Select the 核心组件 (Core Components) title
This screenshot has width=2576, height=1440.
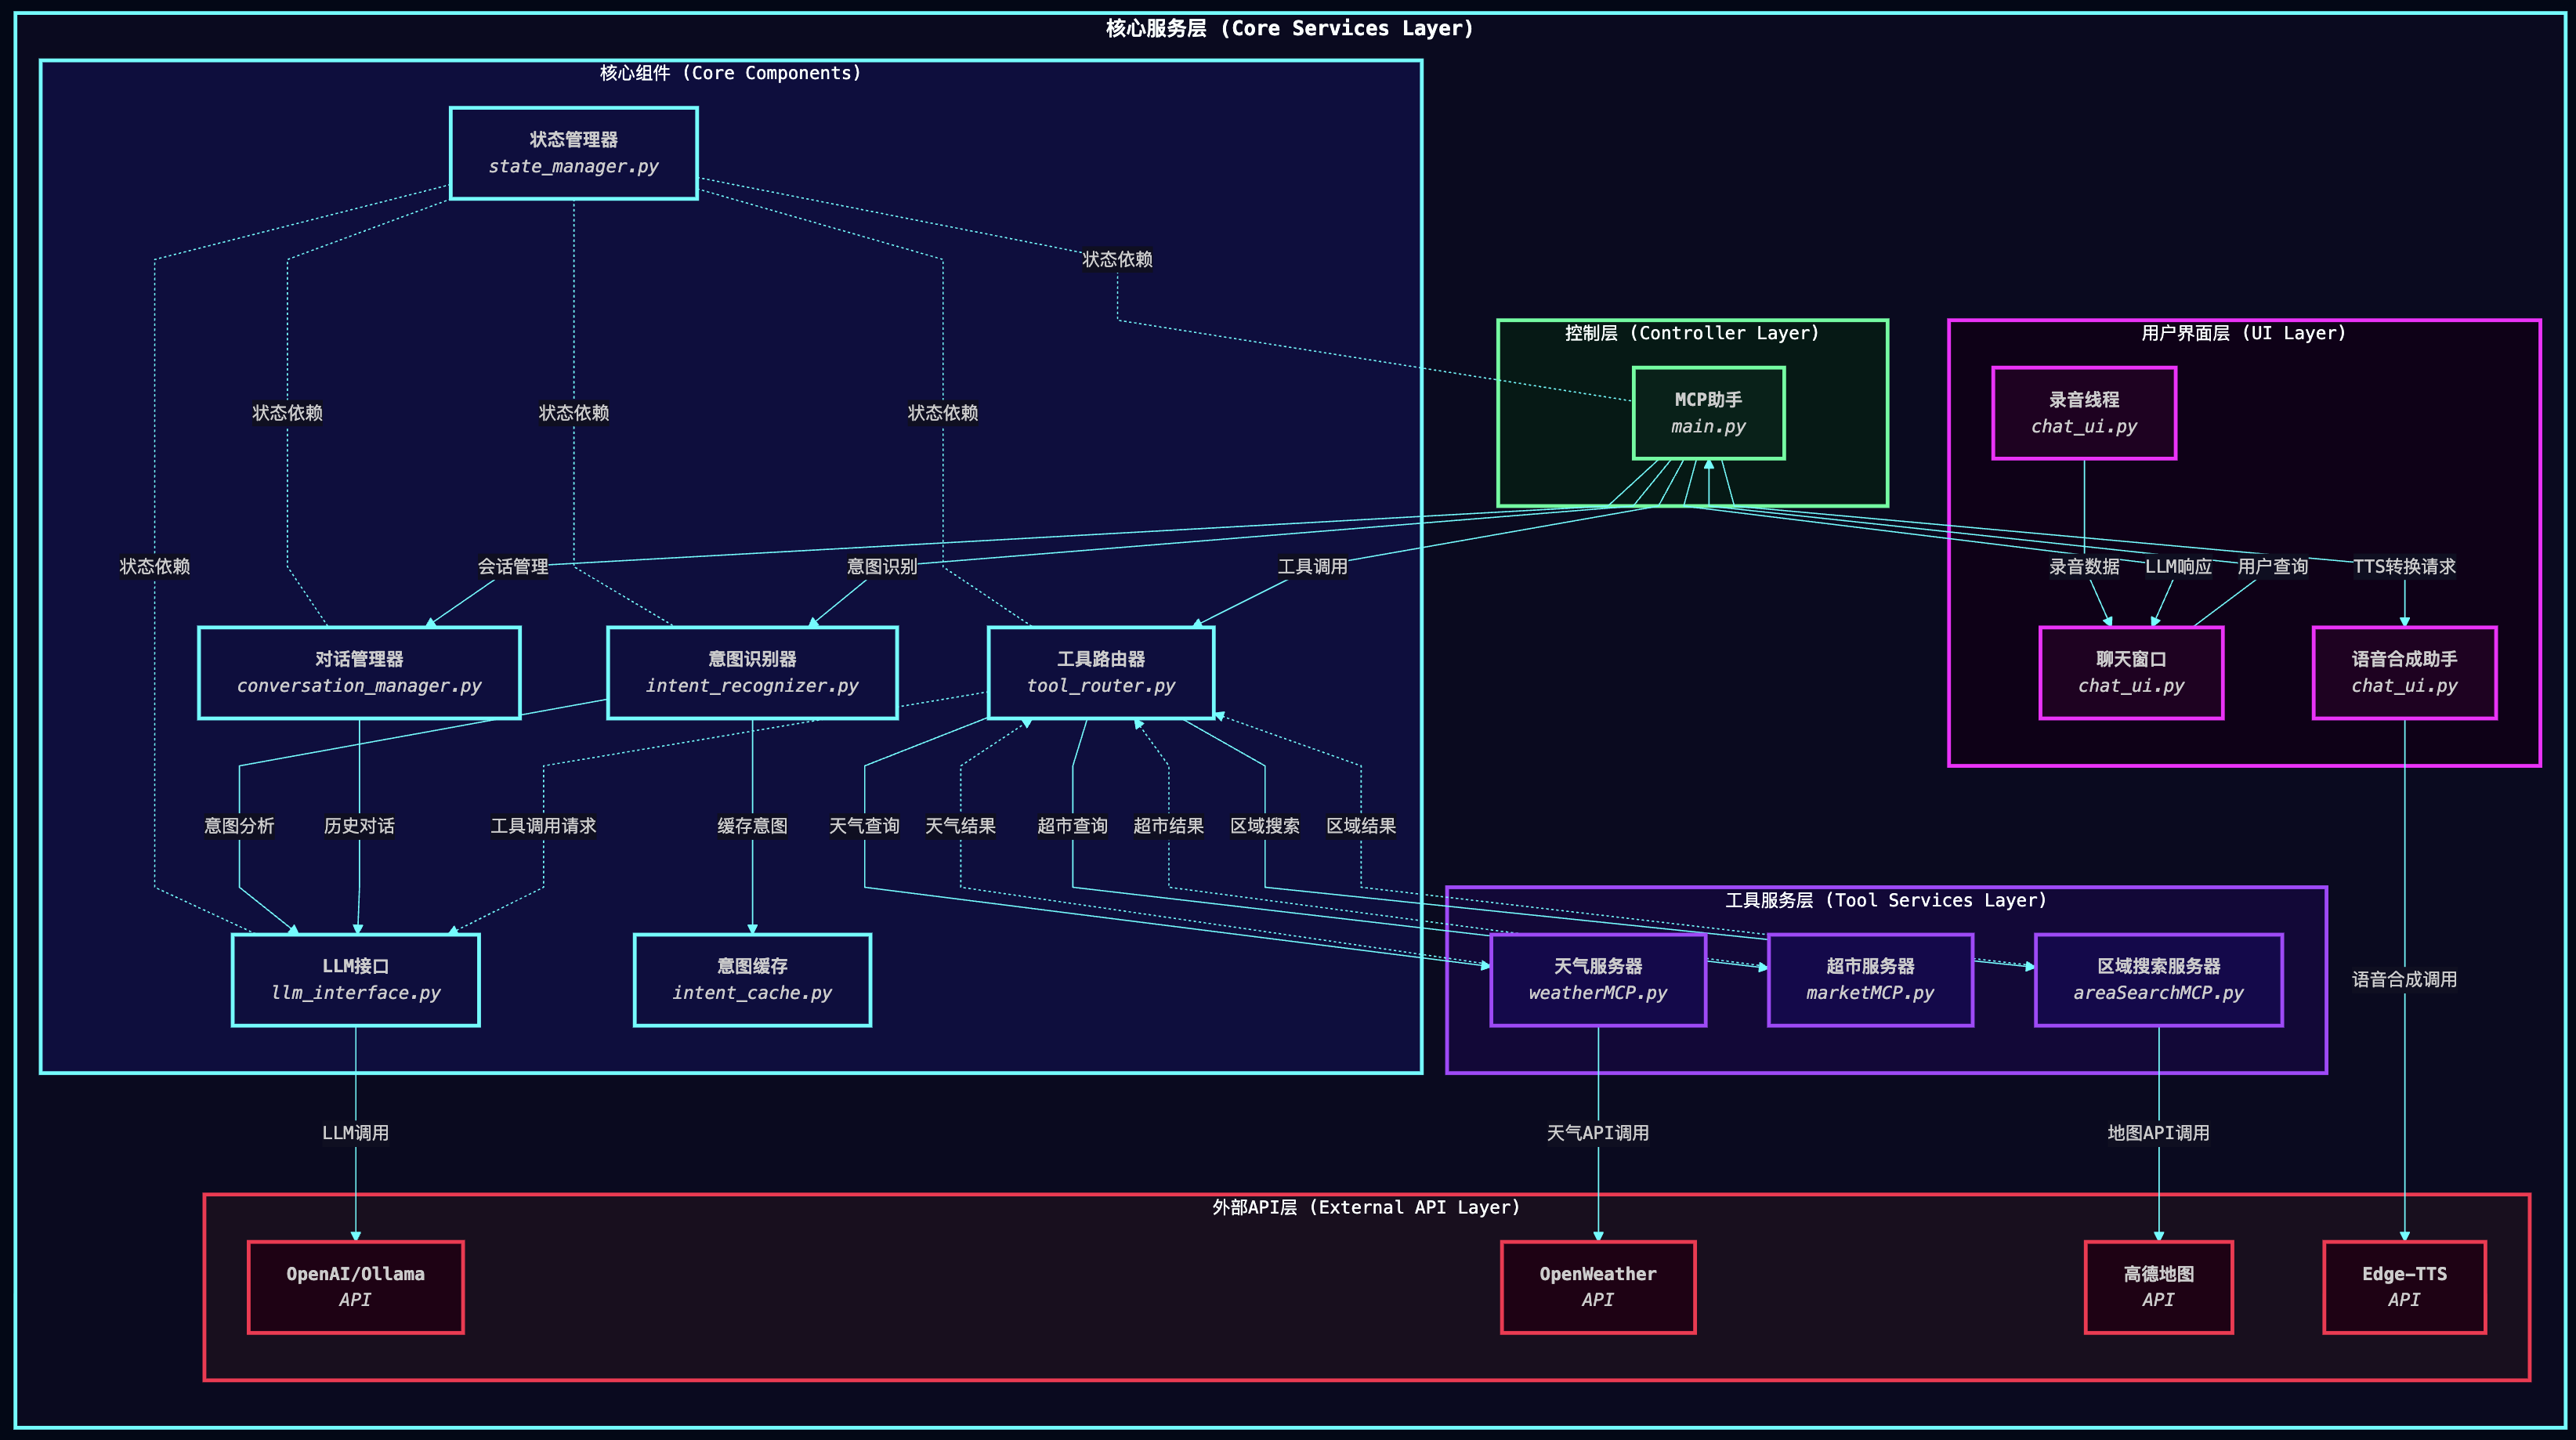click(x=730, y=73)
